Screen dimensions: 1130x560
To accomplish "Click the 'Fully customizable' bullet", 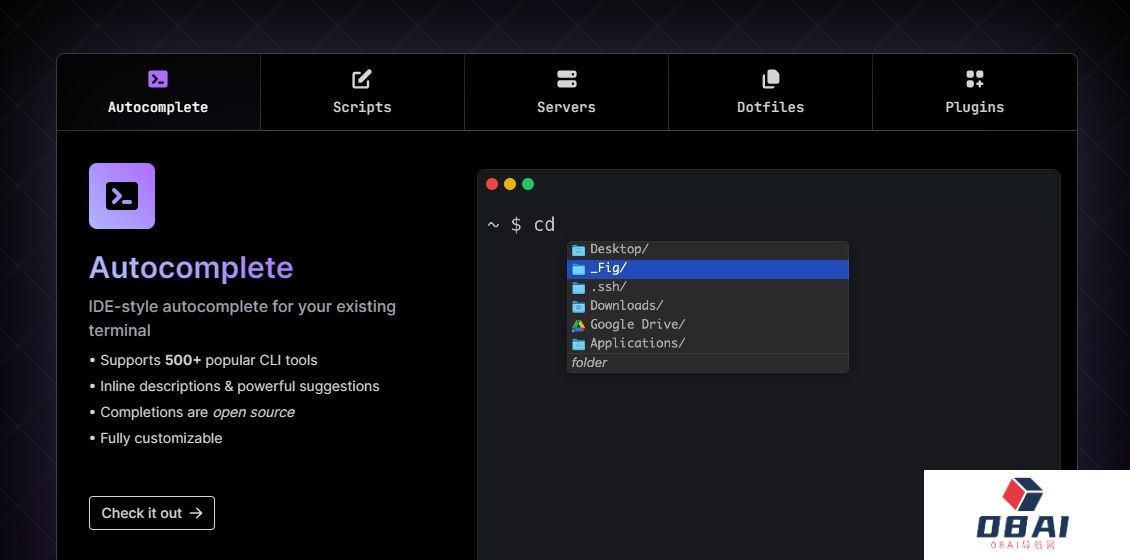I will [x=156, y=438].
